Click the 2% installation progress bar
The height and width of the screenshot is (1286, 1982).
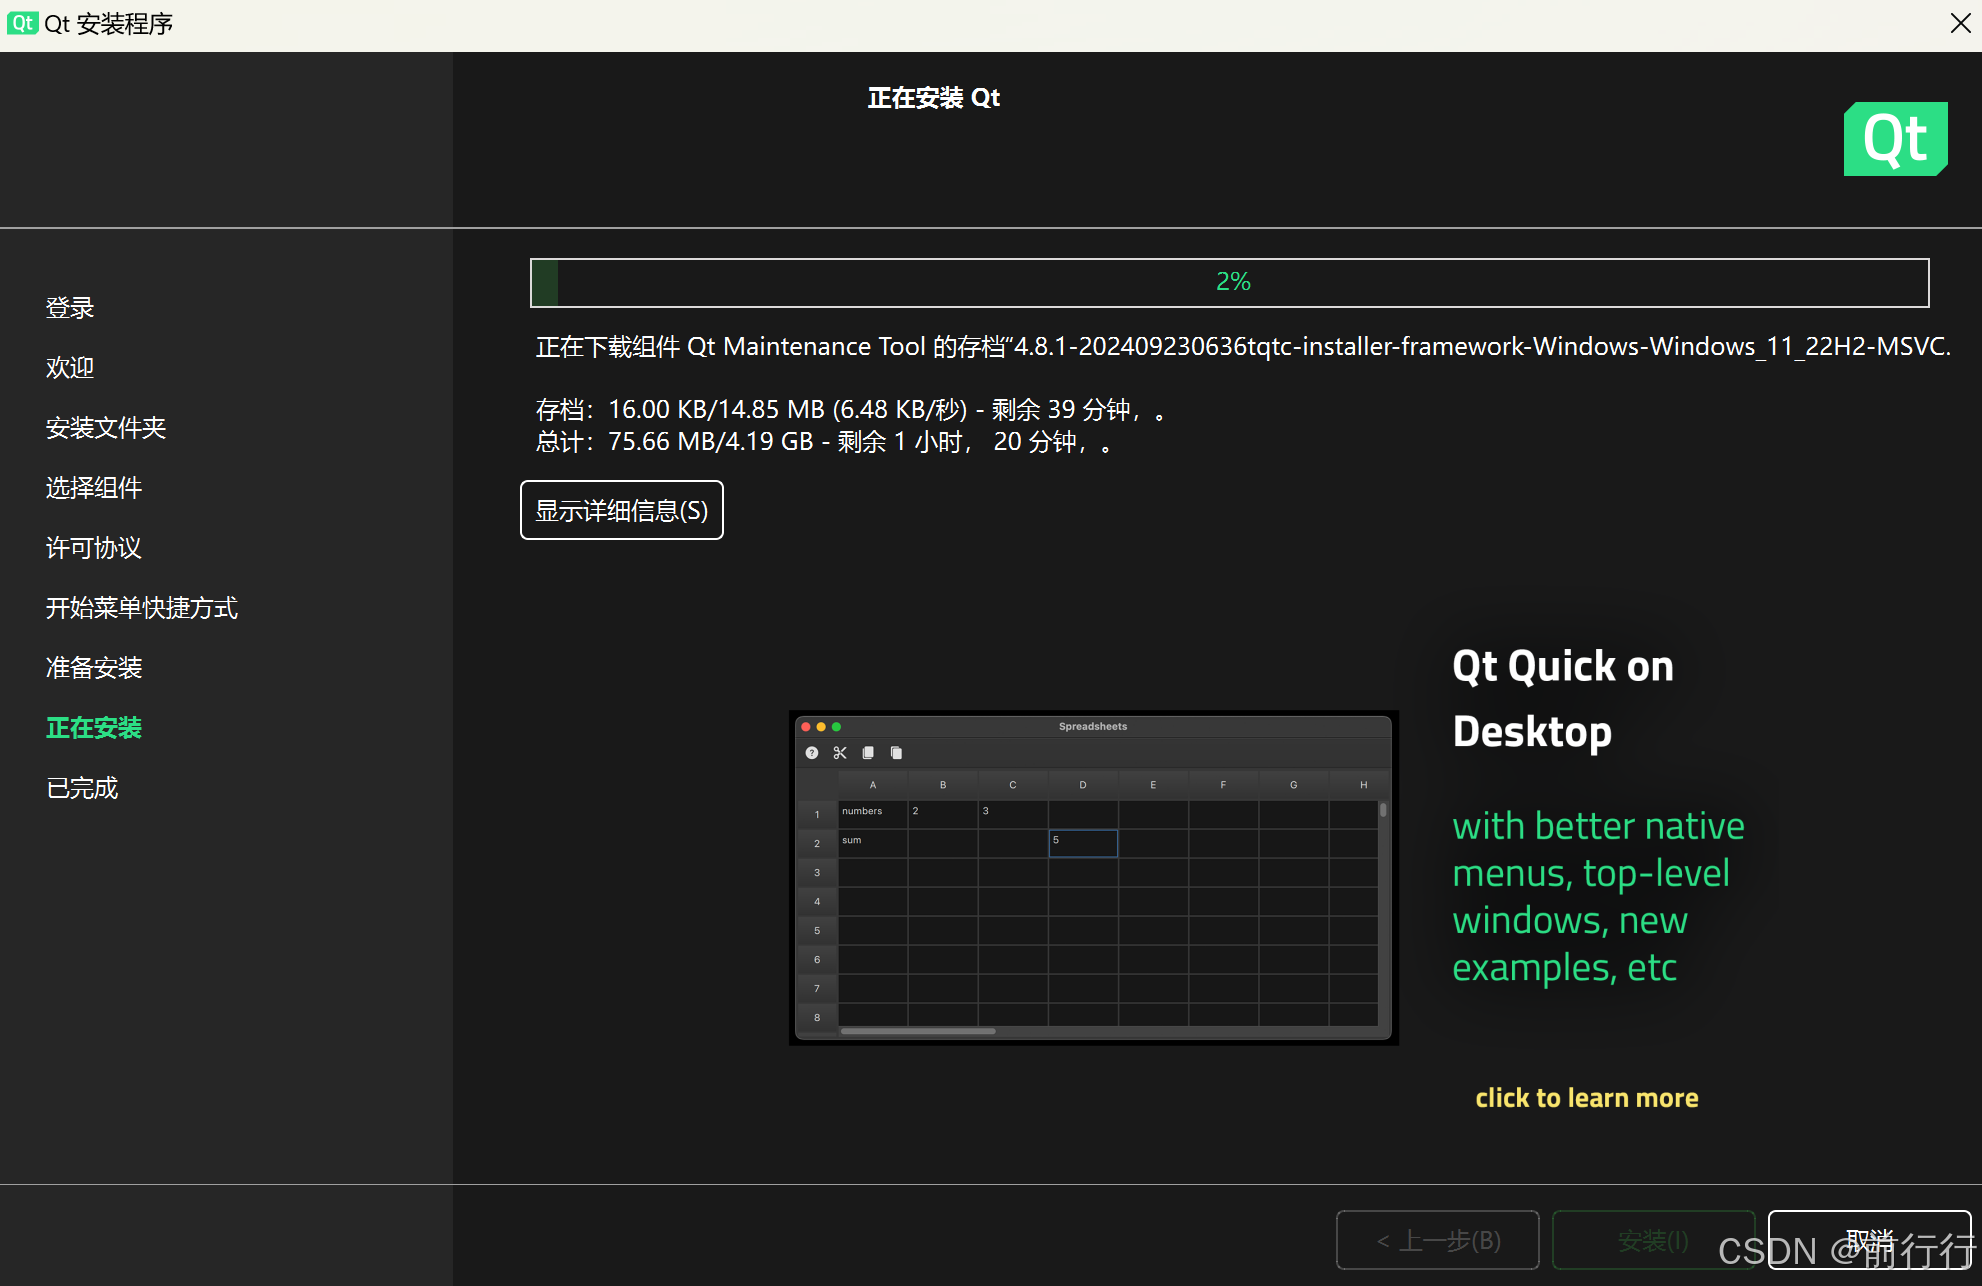click(1229, 283)
